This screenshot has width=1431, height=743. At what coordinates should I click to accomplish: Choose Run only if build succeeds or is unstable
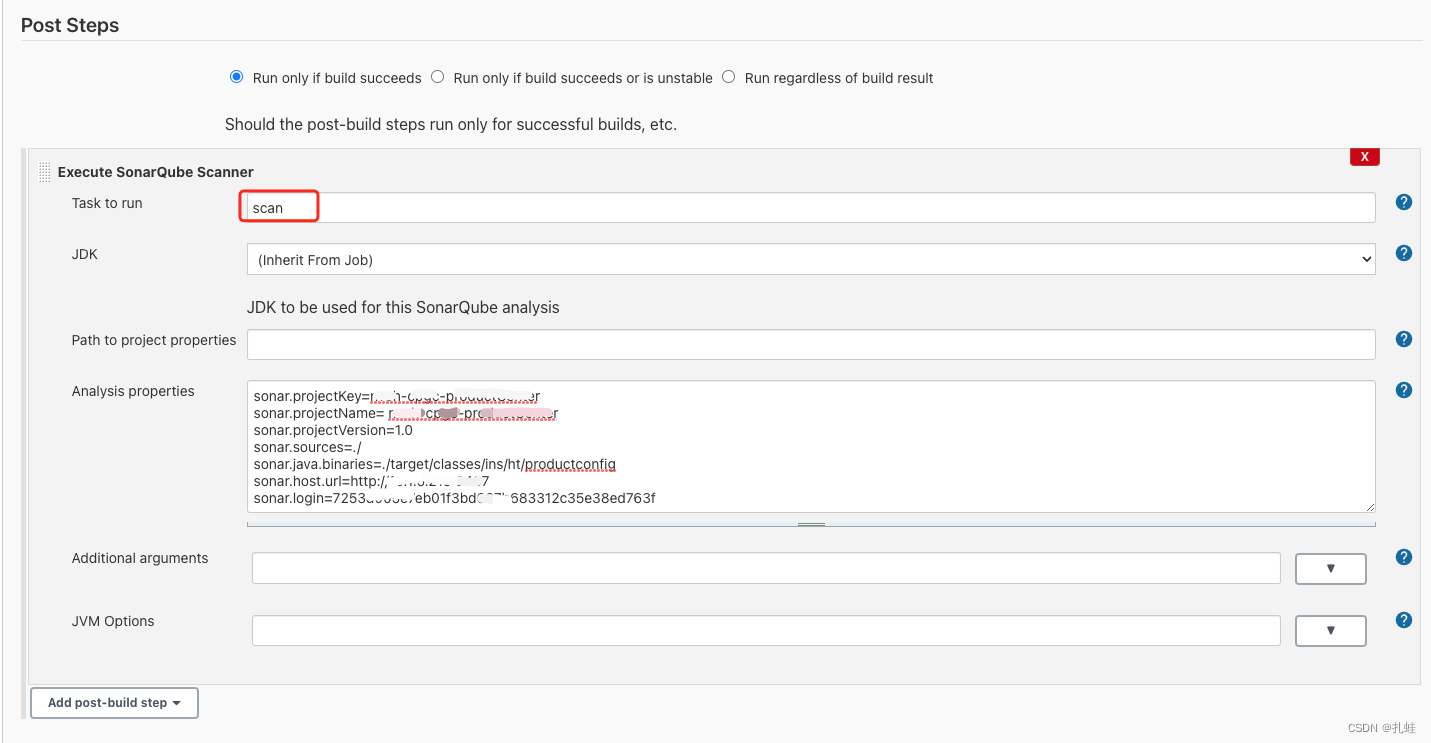click(x=437, y=76)
